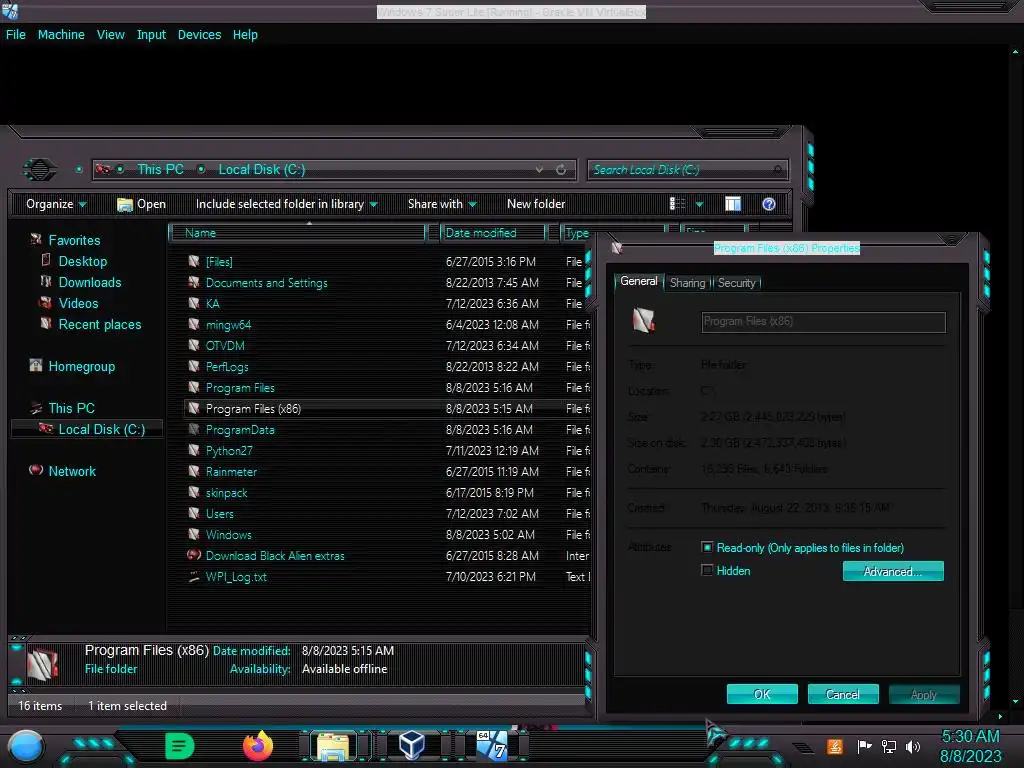Select the Program Files folder name
Screen dimensions: 1024x768
[240, 387]
